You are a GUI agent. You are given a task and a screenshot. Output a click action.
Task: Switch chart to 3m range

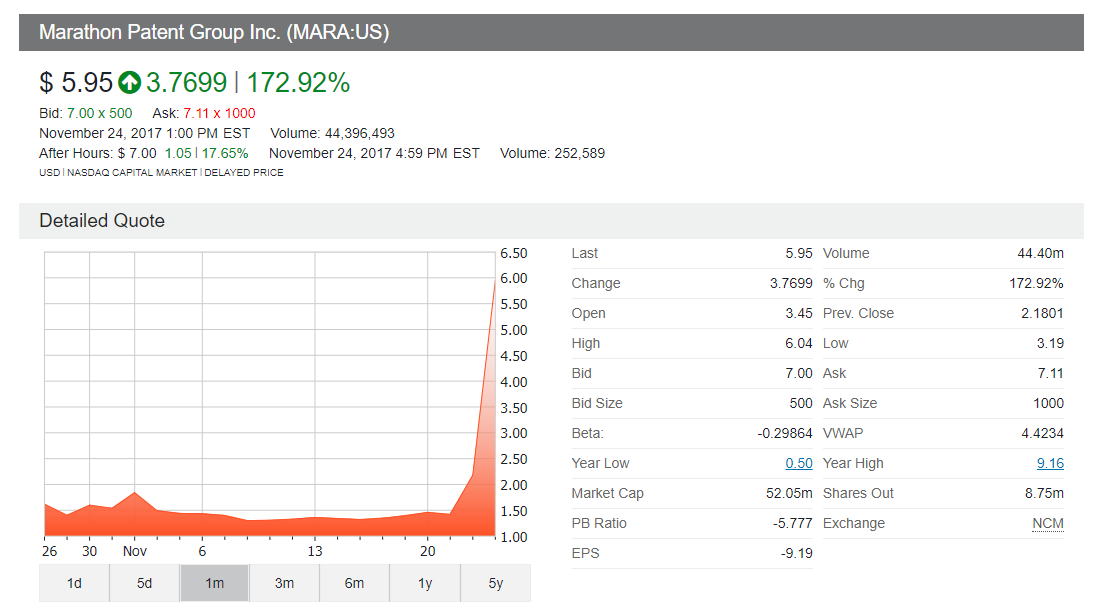pyautogui.click(x=284, y=583)
